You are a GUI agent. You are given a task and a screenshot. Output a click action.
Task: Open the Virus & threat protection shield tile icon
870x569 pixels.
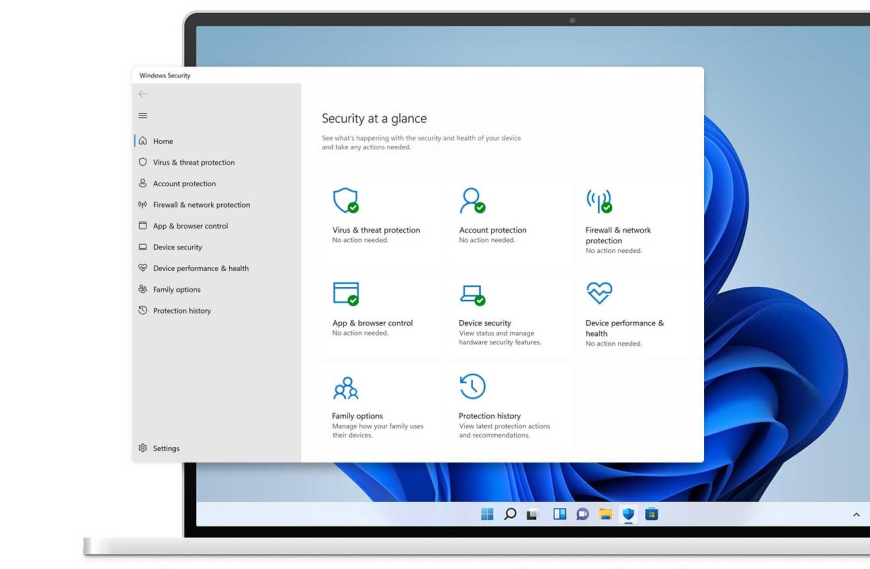point(346,200)
